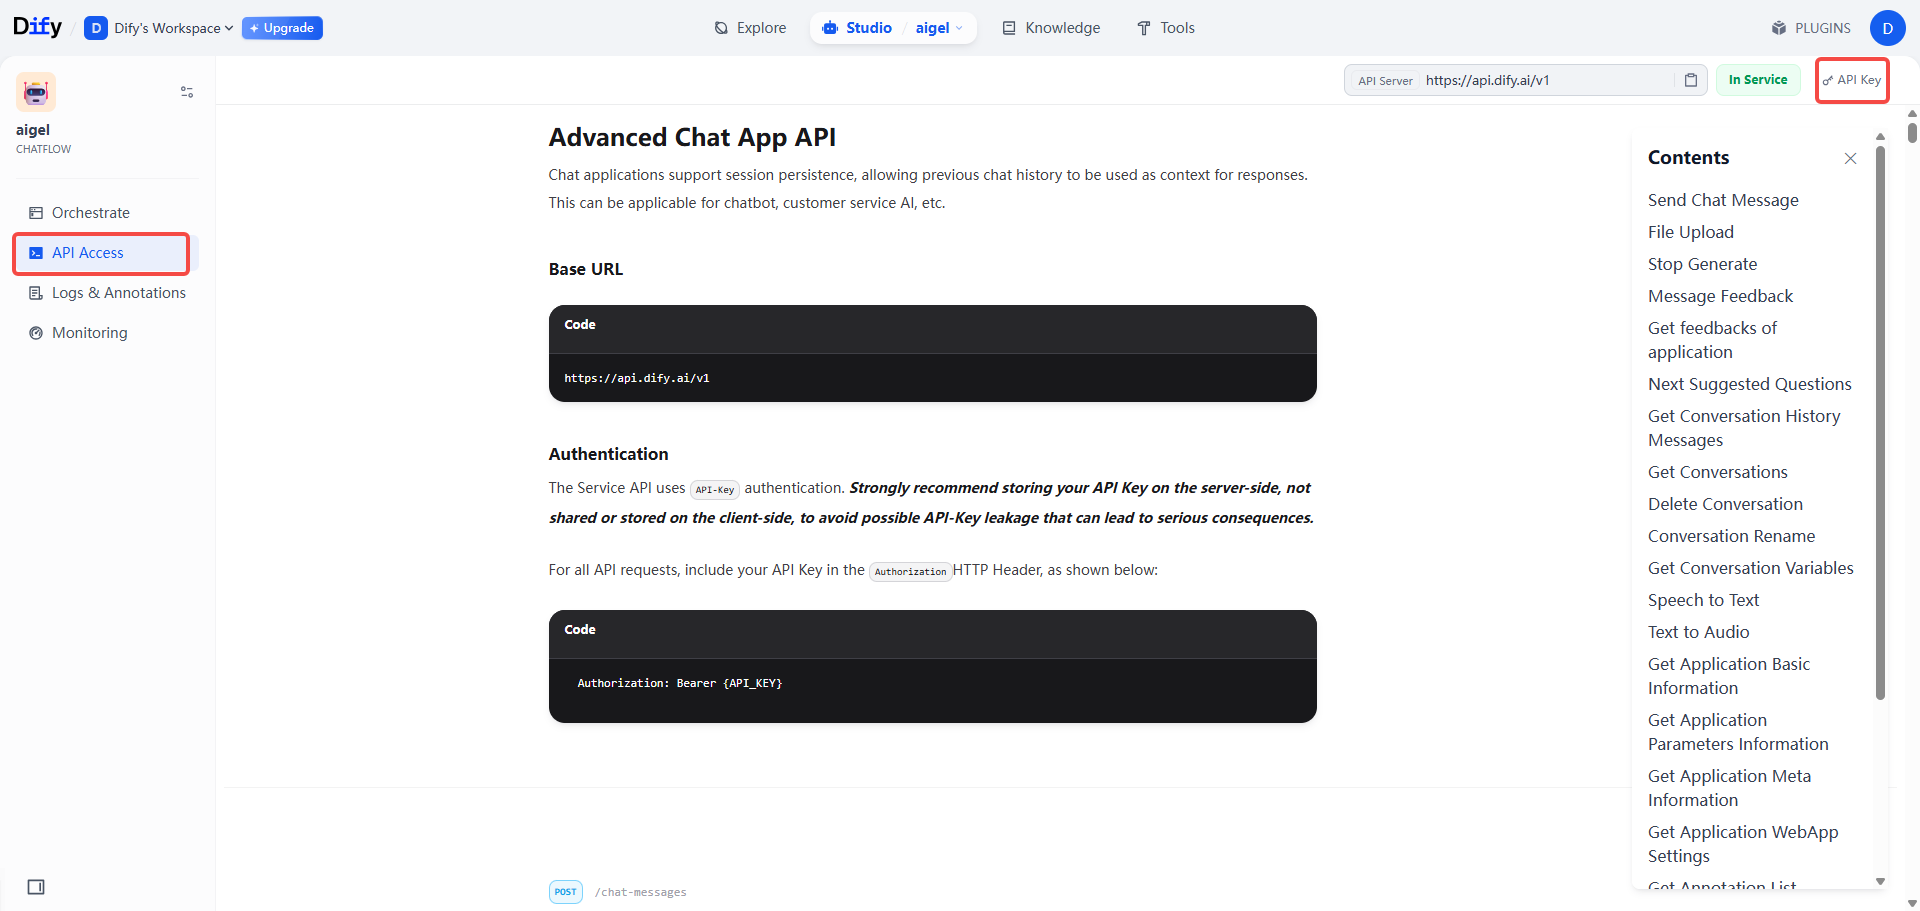The image size is (1920, 911).
Task: Go to the Knowledge tab
Action: pyautogui.click(x=1051, y=28)
